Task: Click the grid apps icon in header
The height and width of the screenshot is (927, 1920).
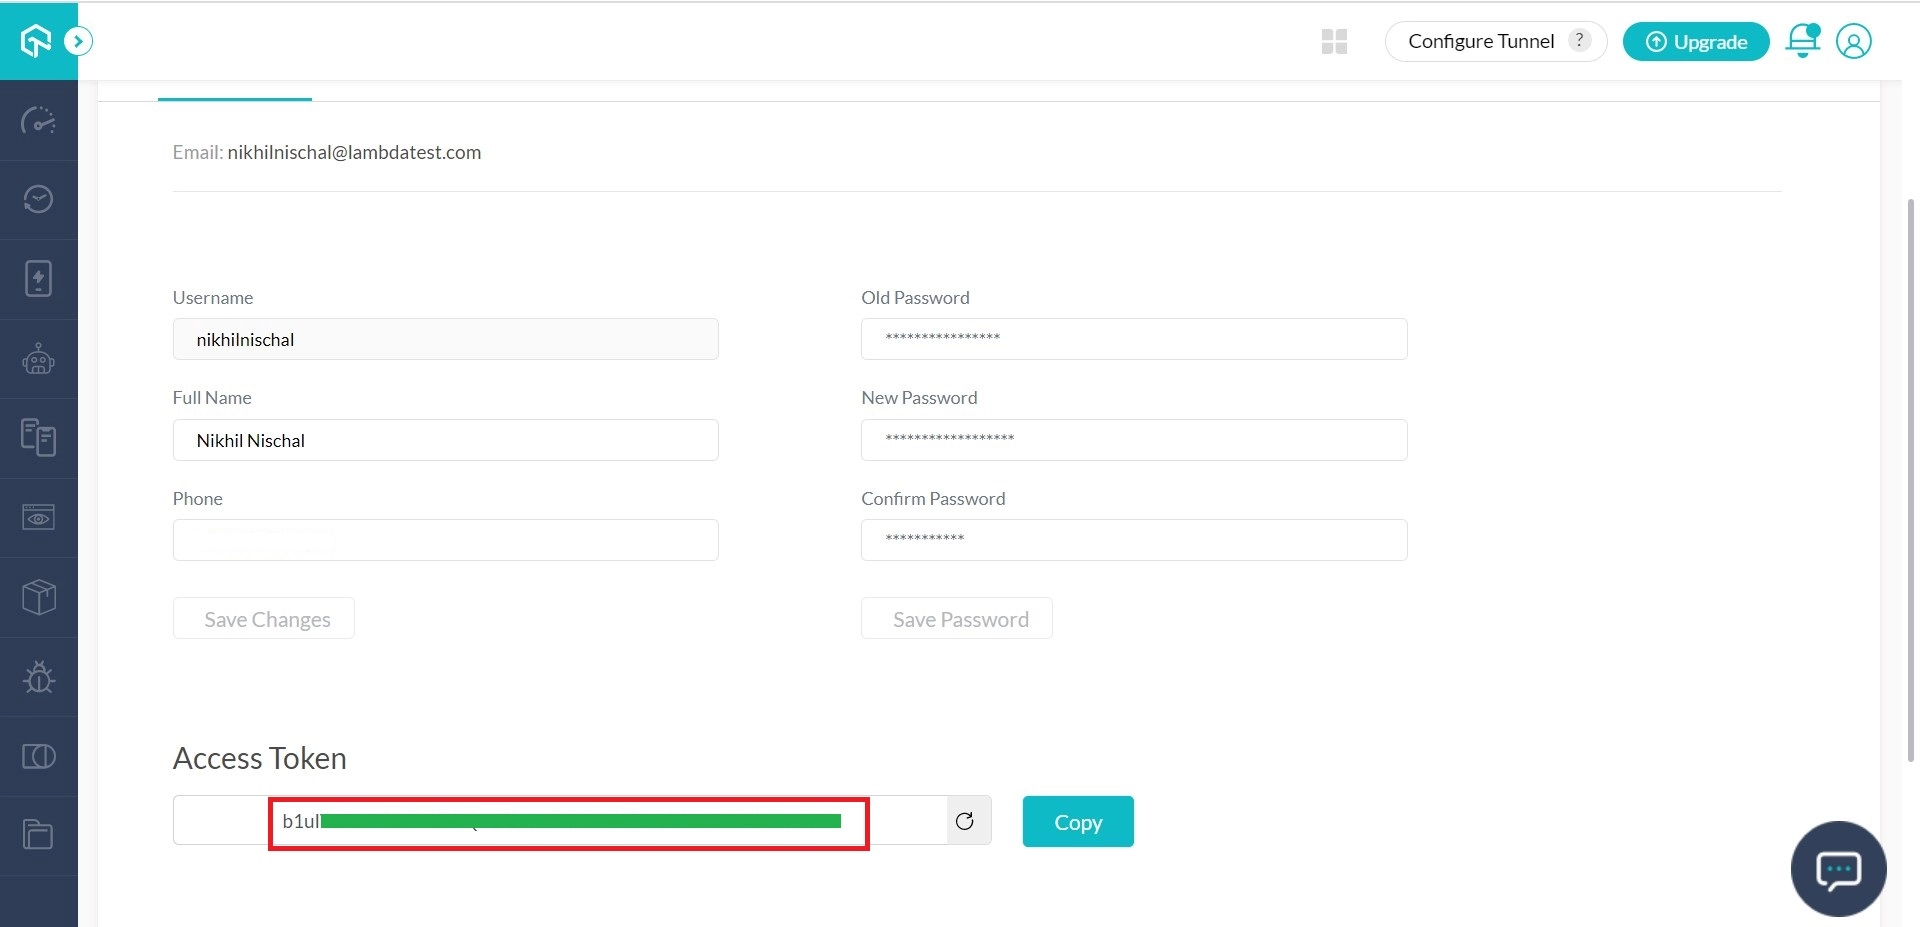Action: [x=1334, y=41]
